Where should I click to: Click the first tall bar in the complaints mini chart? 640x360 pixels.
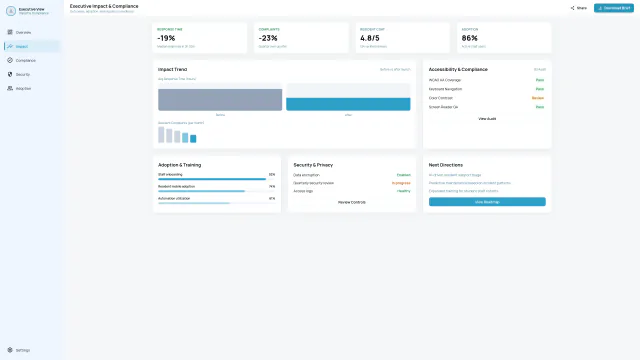click(x=161, y=135)
